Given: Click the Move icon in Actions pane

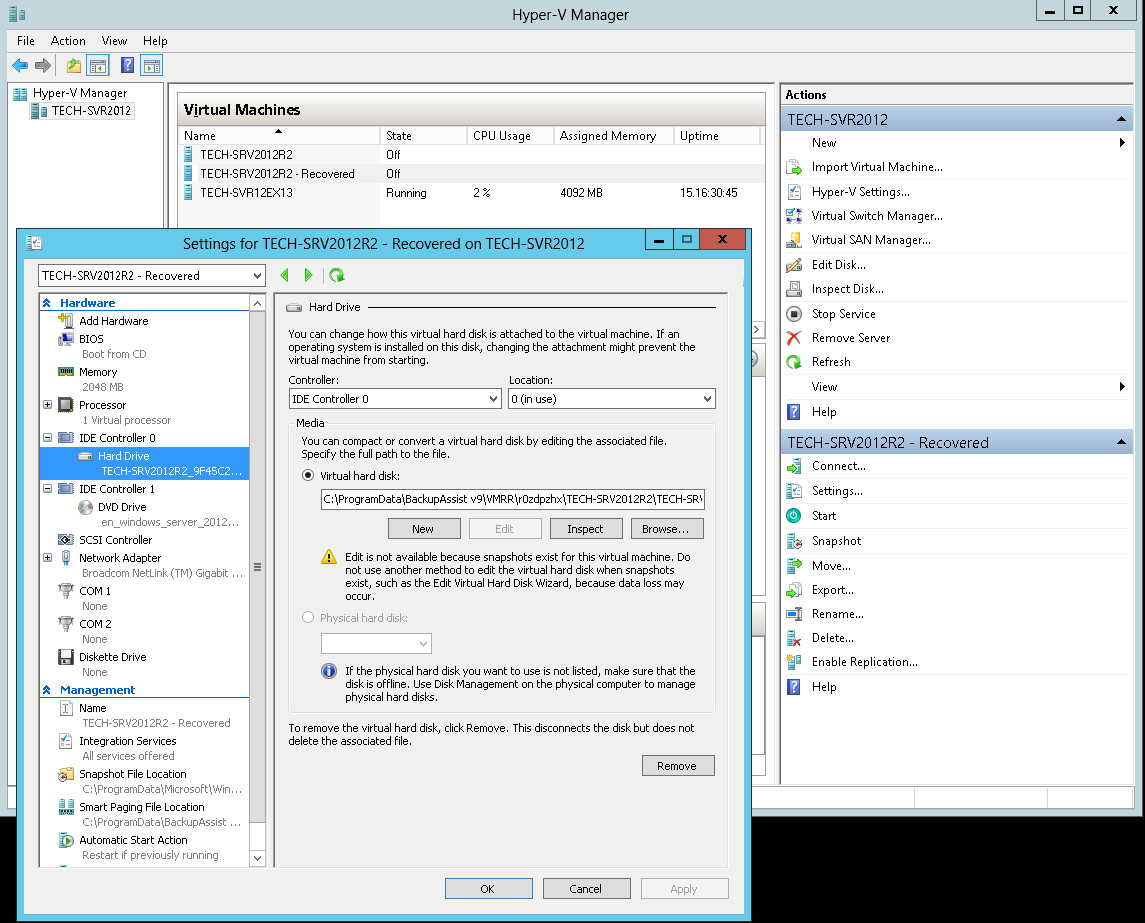Looking at the screenshot, I should (794, 566).
